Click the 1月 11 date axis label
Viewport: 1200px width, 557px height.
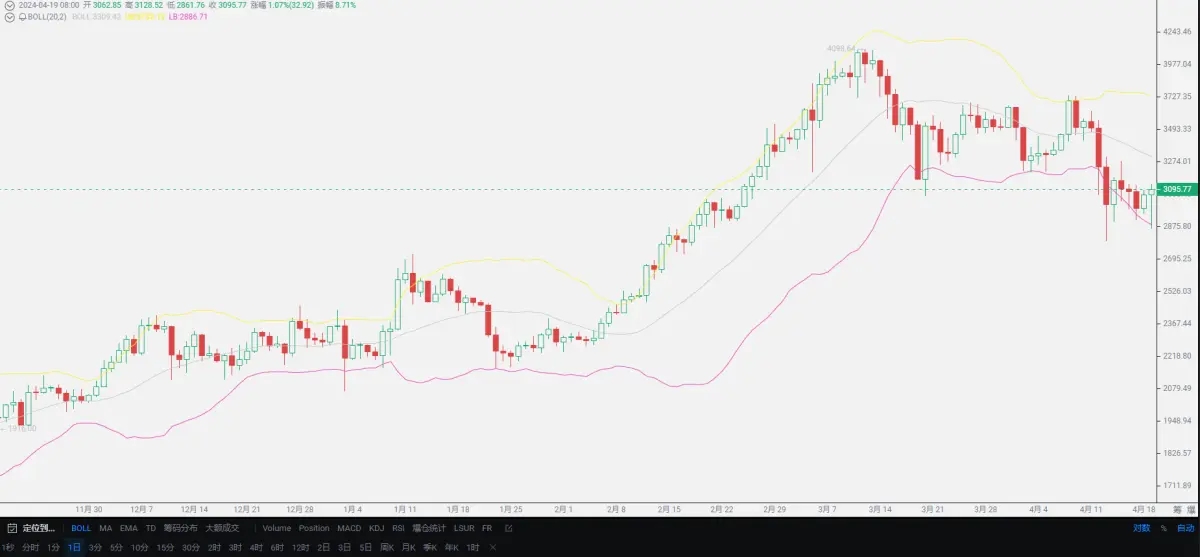[x=406, y=509]
